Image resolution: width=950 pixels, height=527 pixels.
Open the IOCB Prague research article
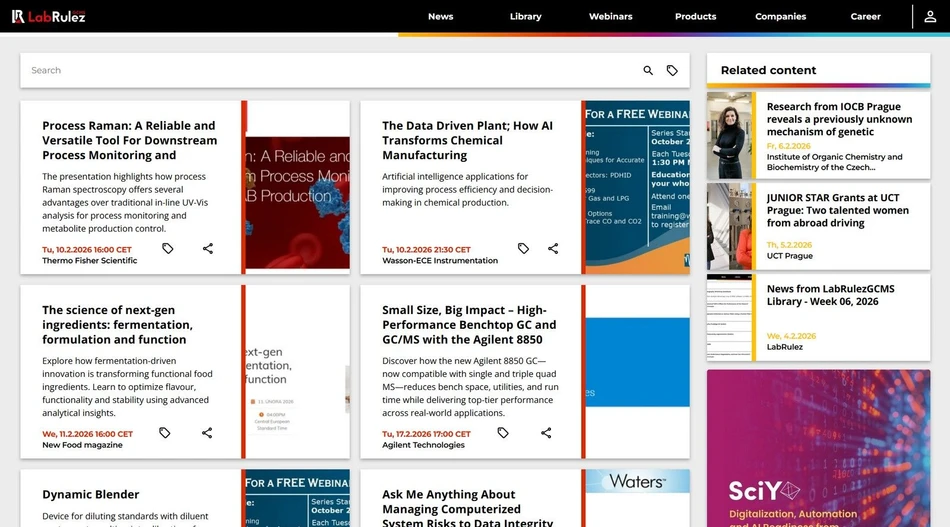(x=838, y=119)
